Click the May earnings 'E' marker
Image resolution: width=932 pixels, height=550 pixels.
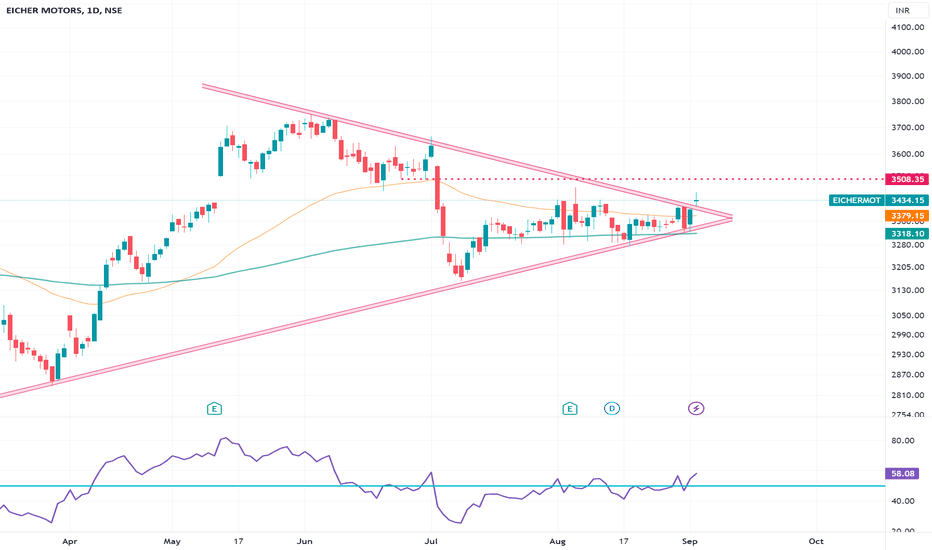pyautogui.click(x=214, y=408)
